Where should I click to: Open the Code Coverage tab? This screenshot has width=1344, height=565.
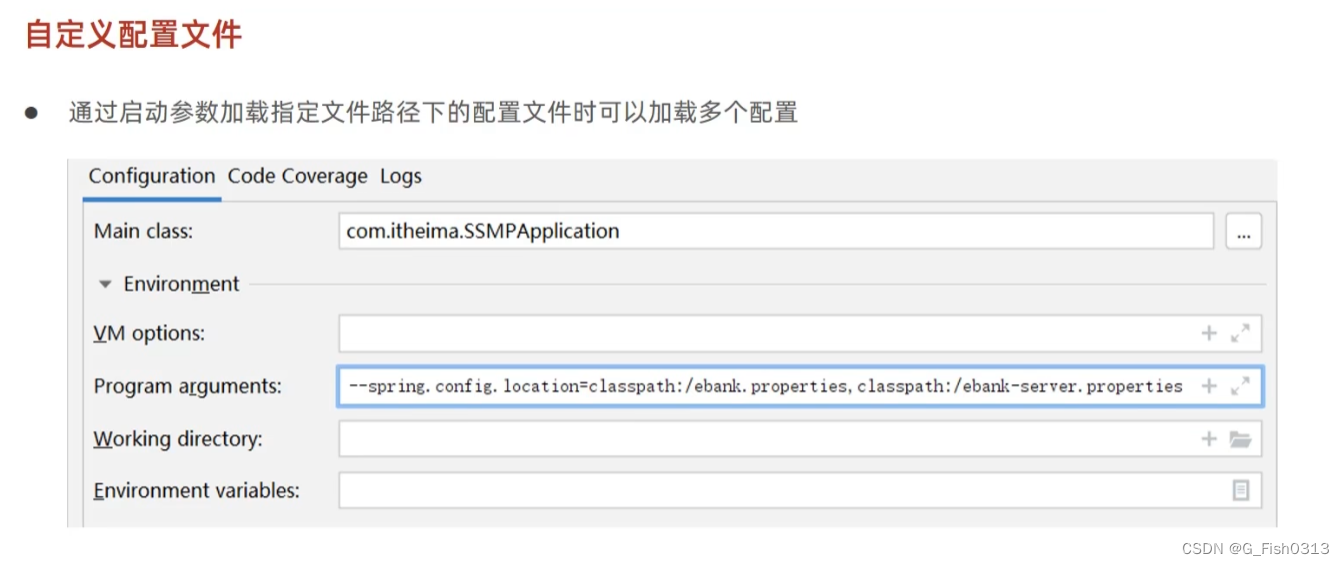click(x=298, y=176)
